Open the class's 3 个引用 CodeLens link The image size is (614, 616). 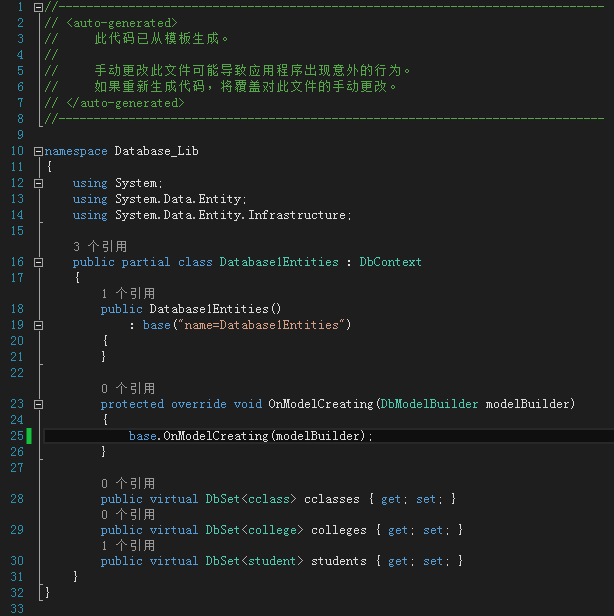(x=100, y=246)
